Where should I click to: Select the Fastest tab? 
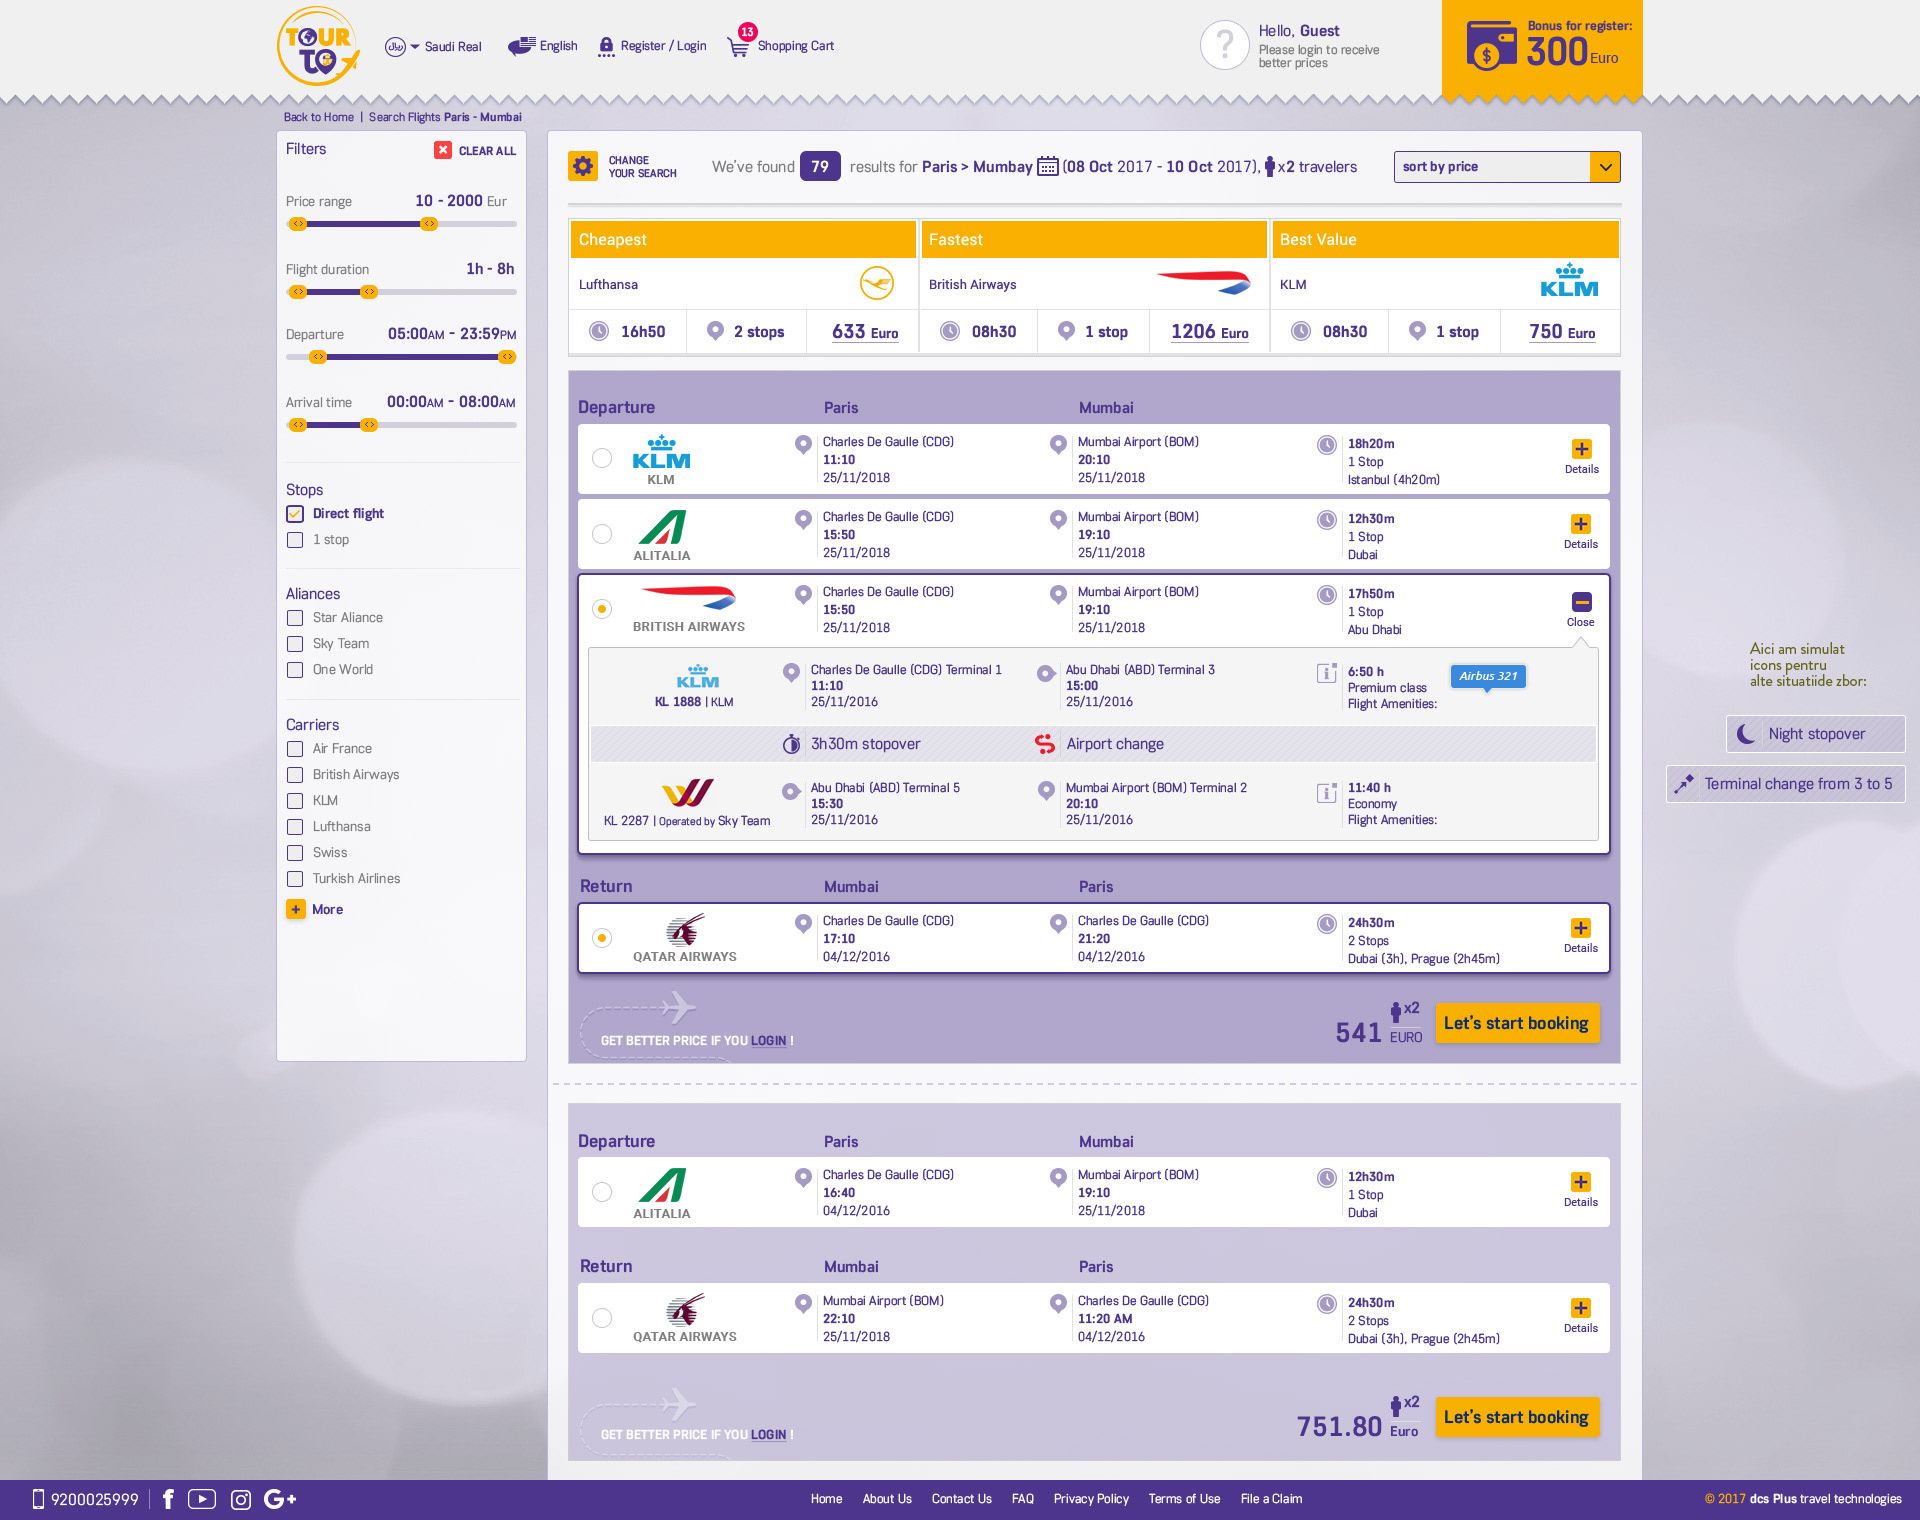point(1094,240)
